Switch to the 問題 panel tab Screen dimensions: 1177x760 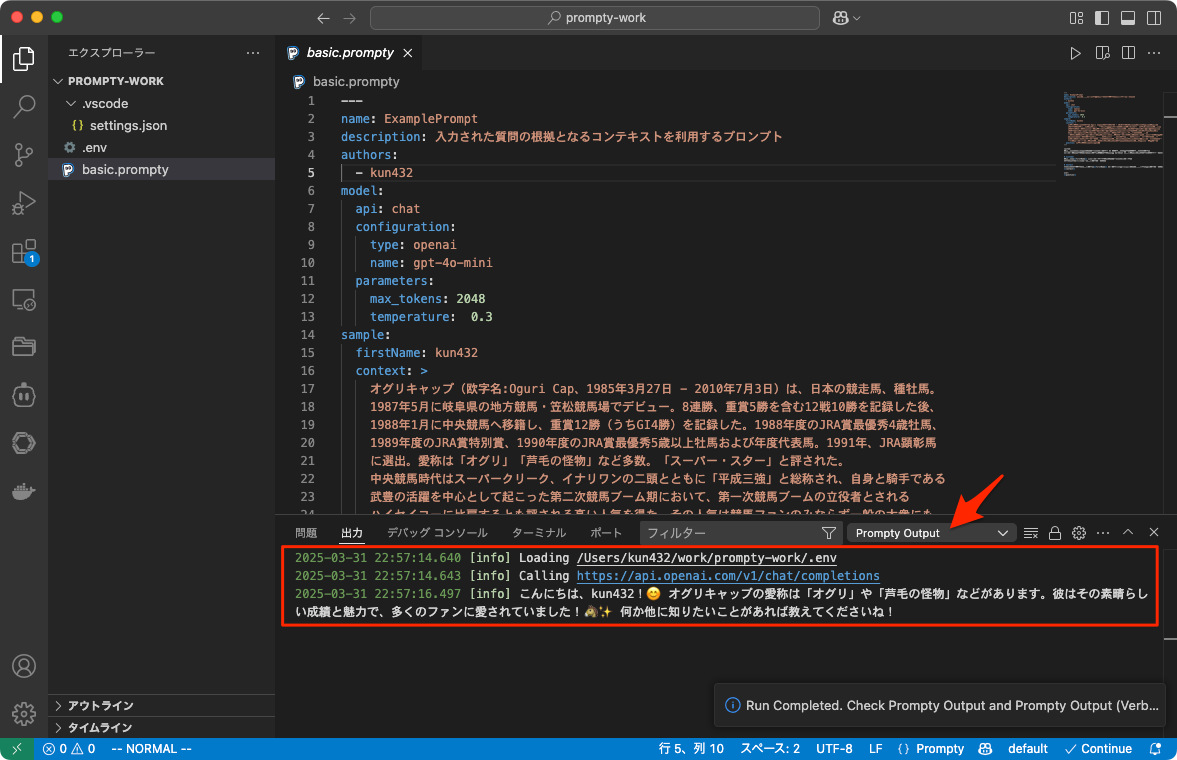[306, 533]
